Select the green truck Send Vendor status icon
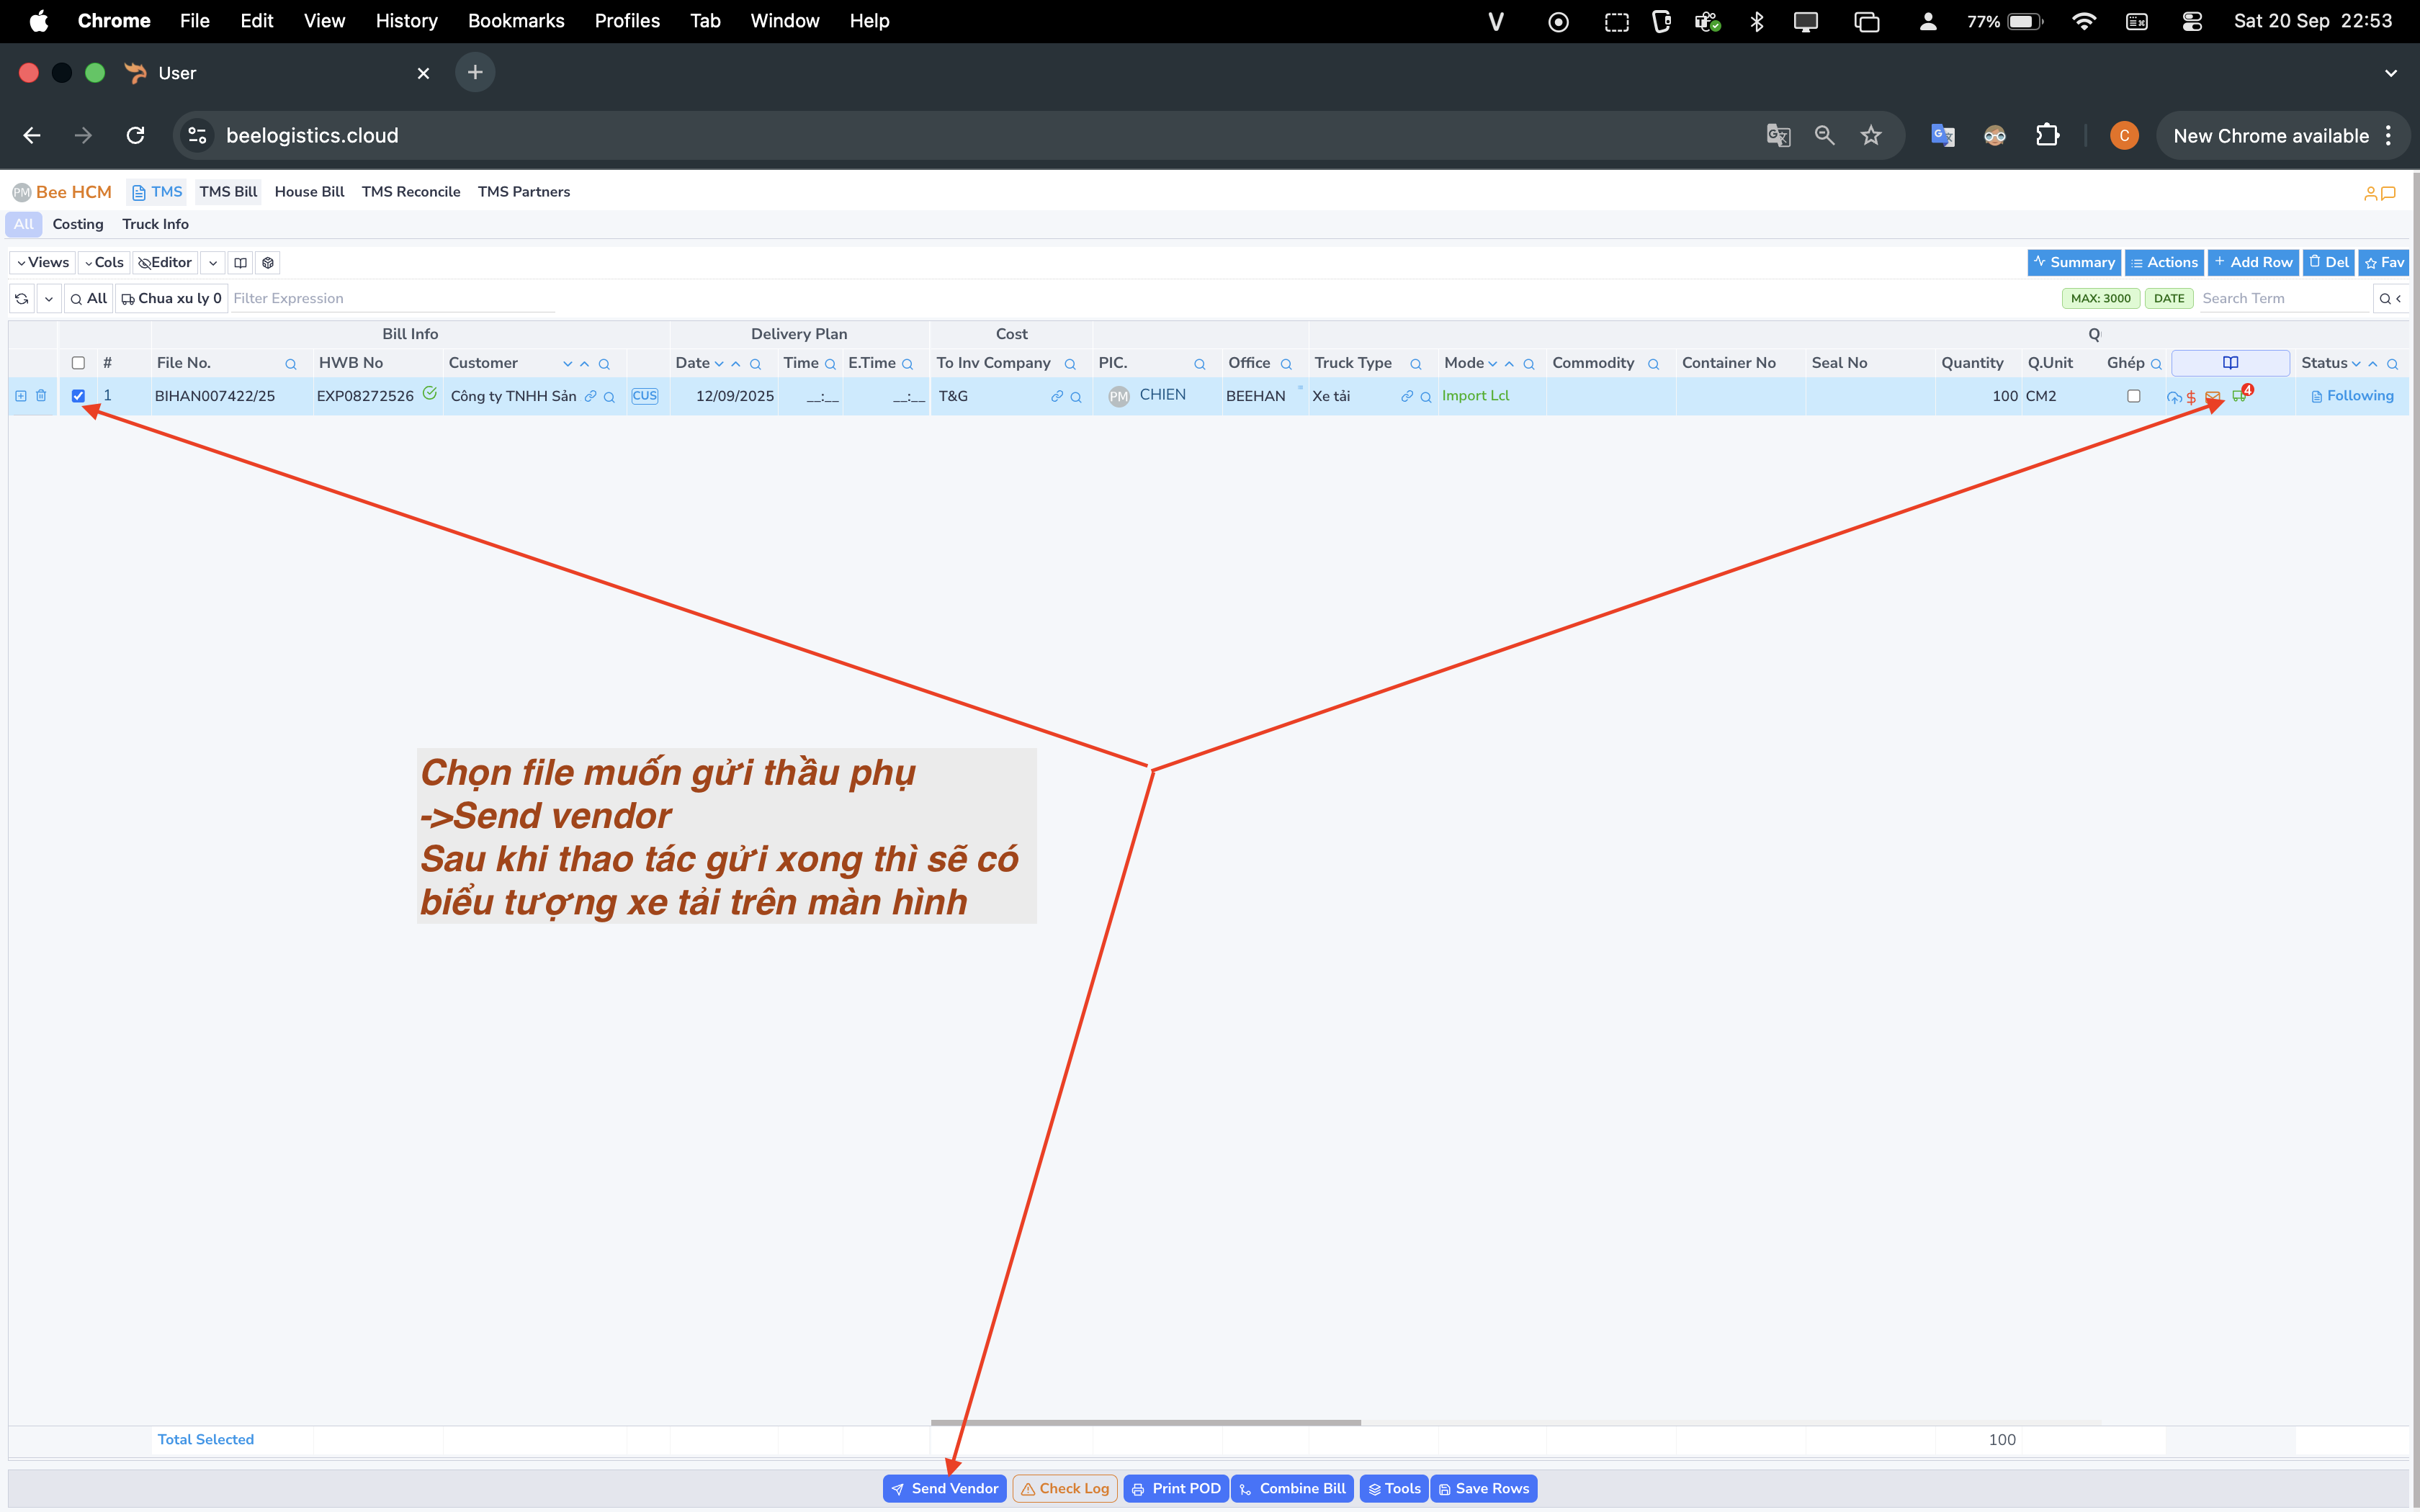 point(2238,396)
